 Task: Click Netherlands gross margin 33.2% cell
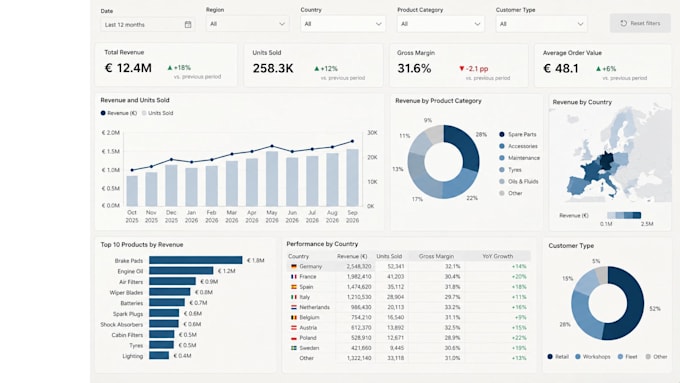(x=452, y=307)
